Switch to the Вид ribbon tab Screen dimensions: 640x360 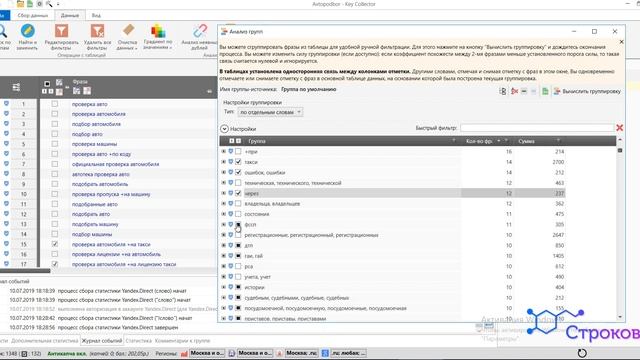[96, 16]
